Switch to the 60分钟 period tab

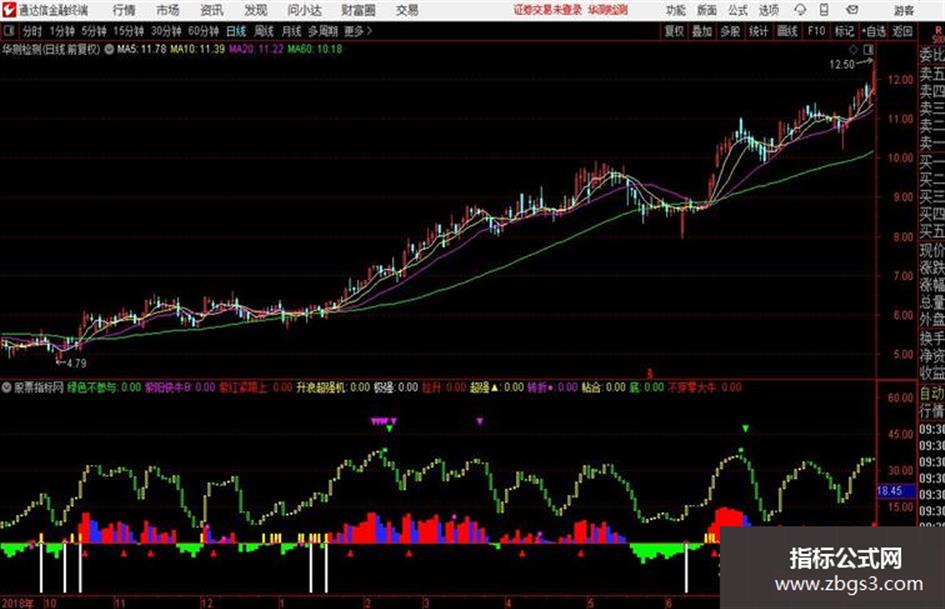tap(203, 31)
